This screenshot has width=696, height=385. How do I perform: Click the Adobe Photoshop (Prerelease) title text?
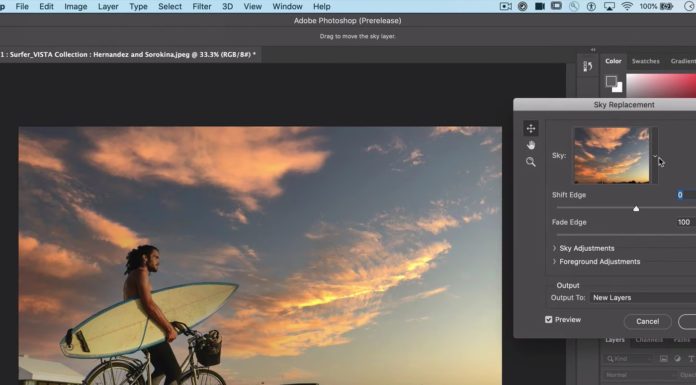tap(347, 20)
